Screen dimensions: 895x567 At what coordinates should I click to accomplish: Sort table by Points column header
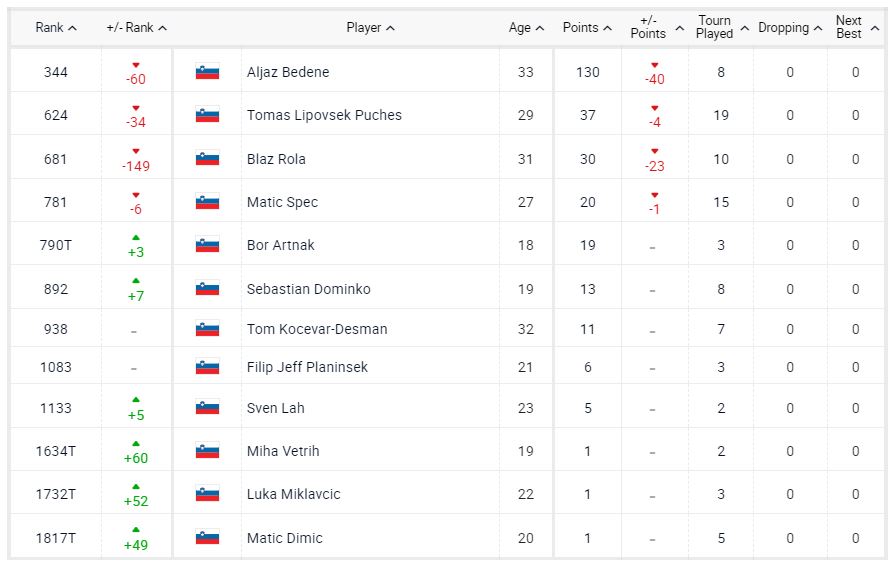click(587, 28)
